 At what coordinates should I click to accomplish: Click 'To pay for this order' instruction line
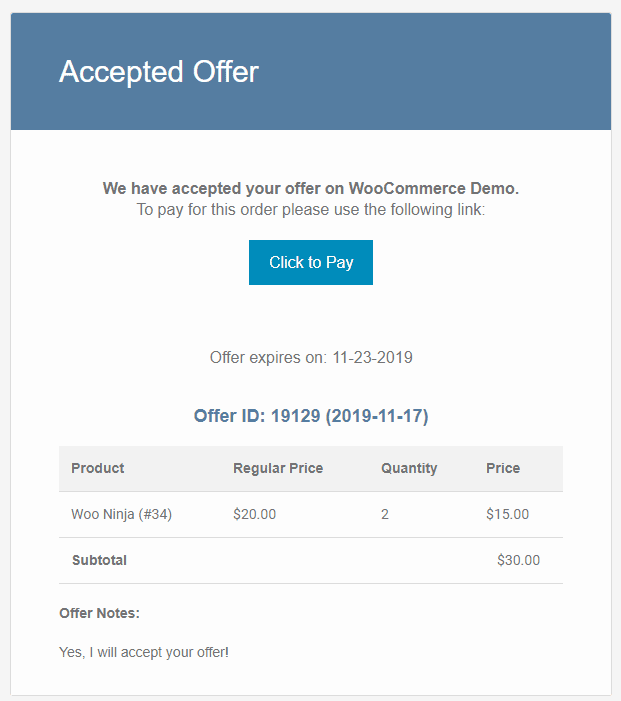[x=311, y=210]
